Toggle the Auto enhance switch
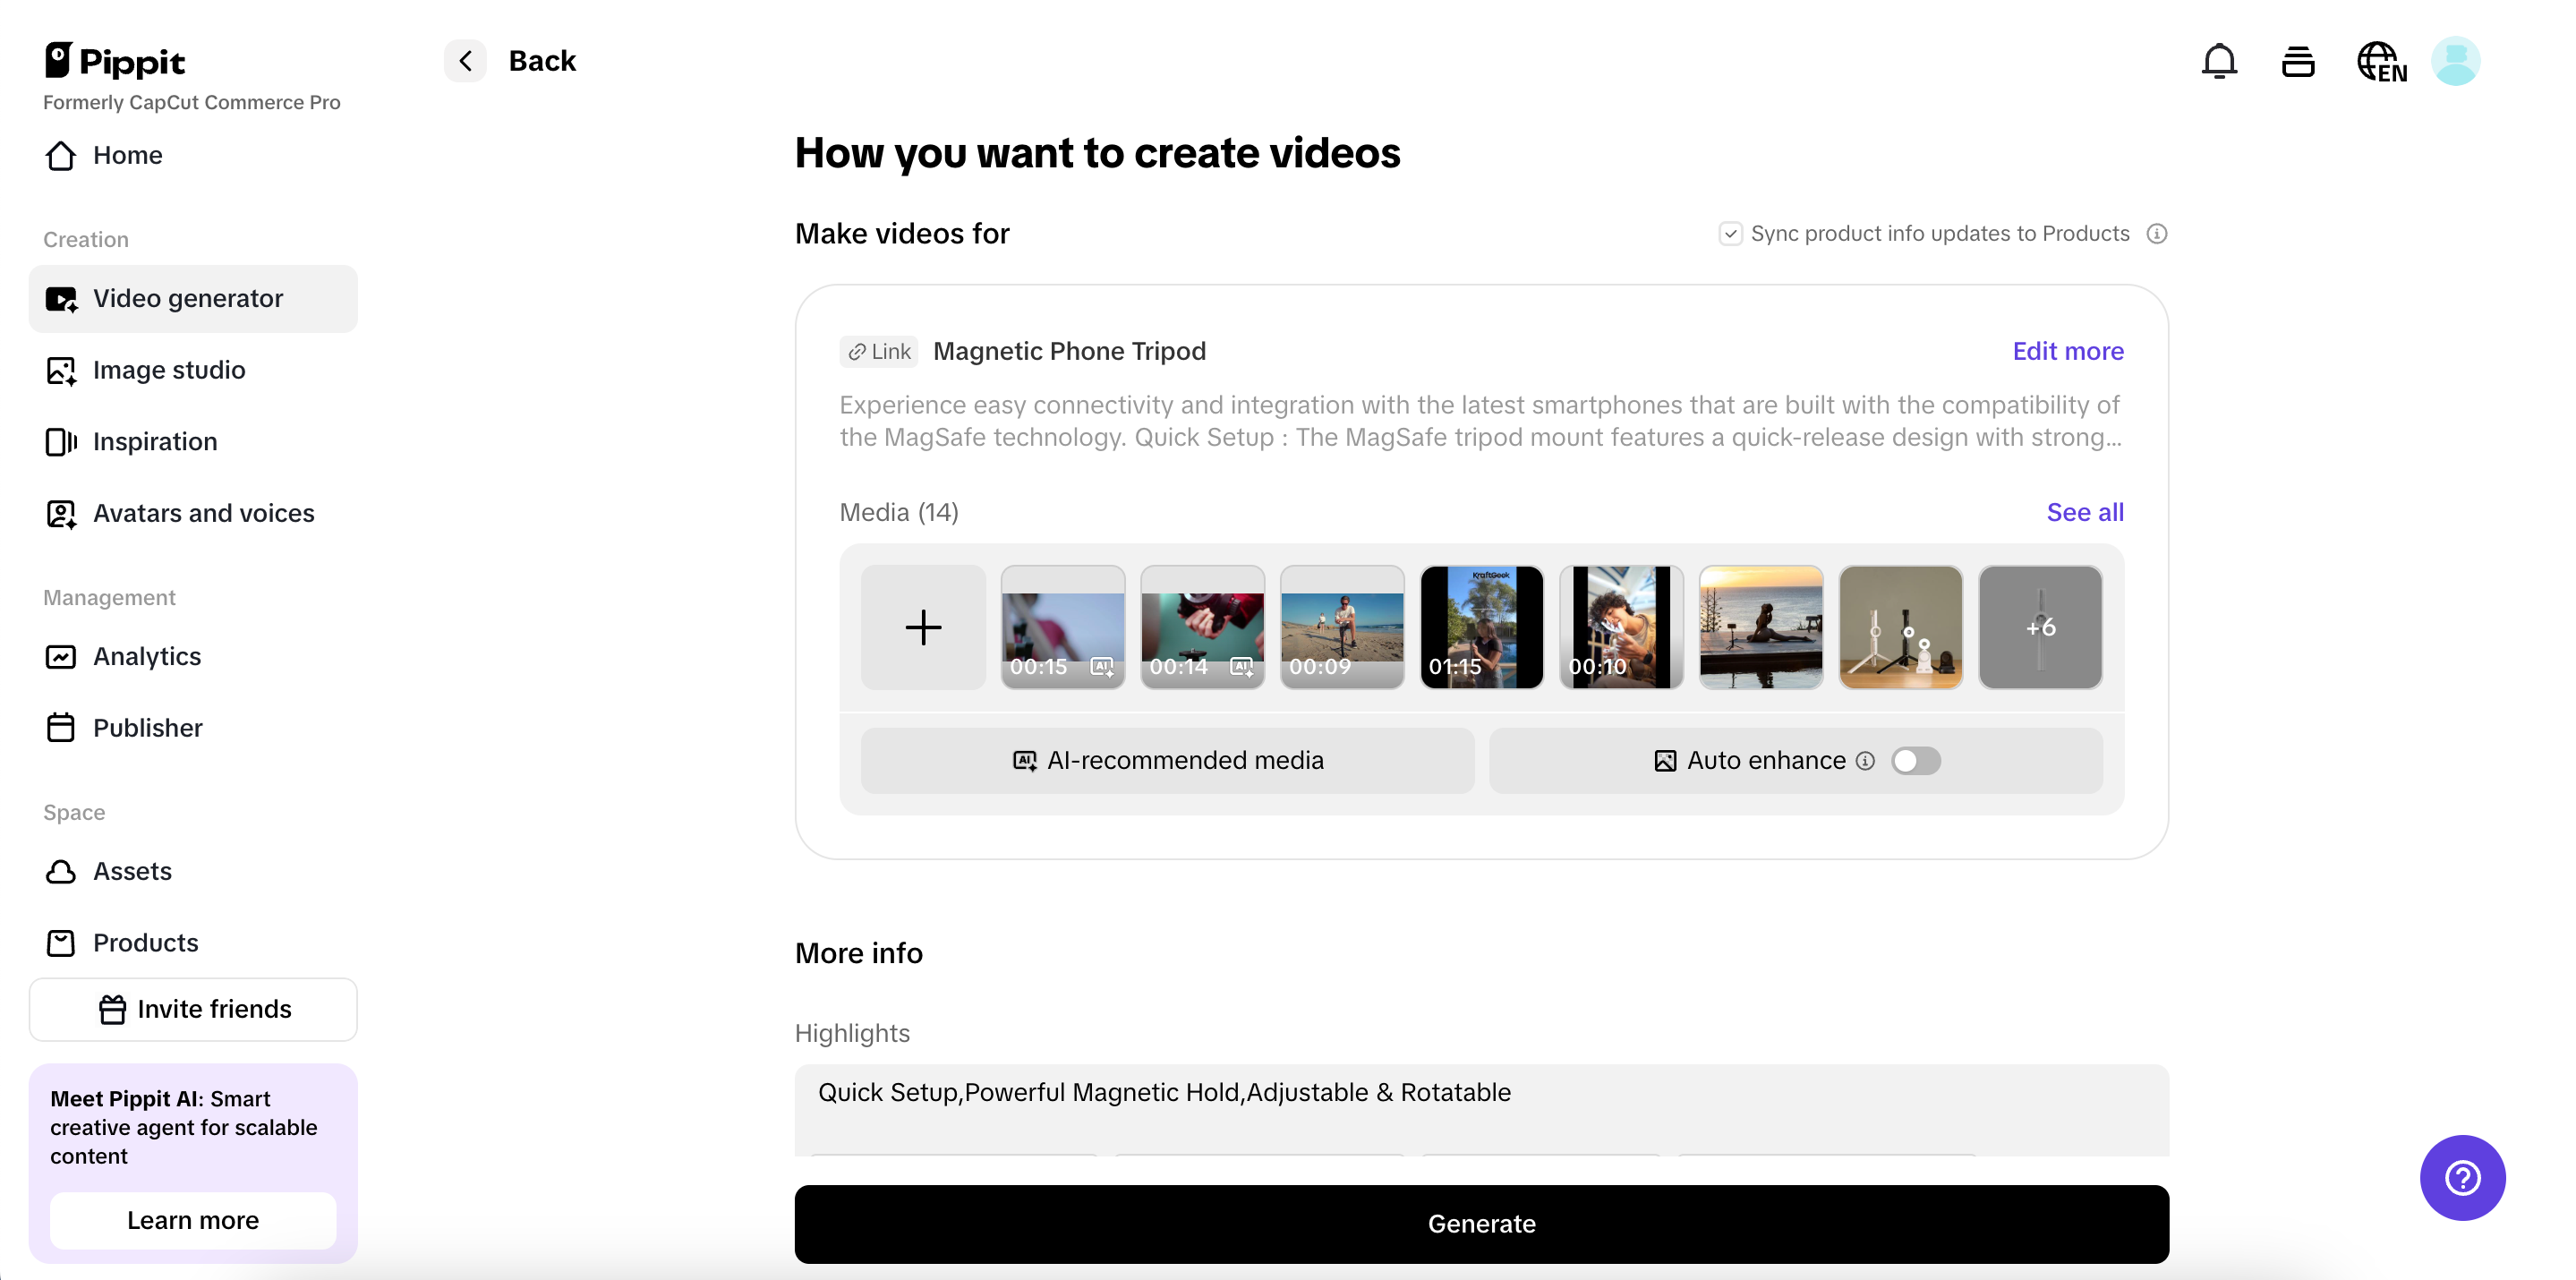 [x=1916, y=760]
